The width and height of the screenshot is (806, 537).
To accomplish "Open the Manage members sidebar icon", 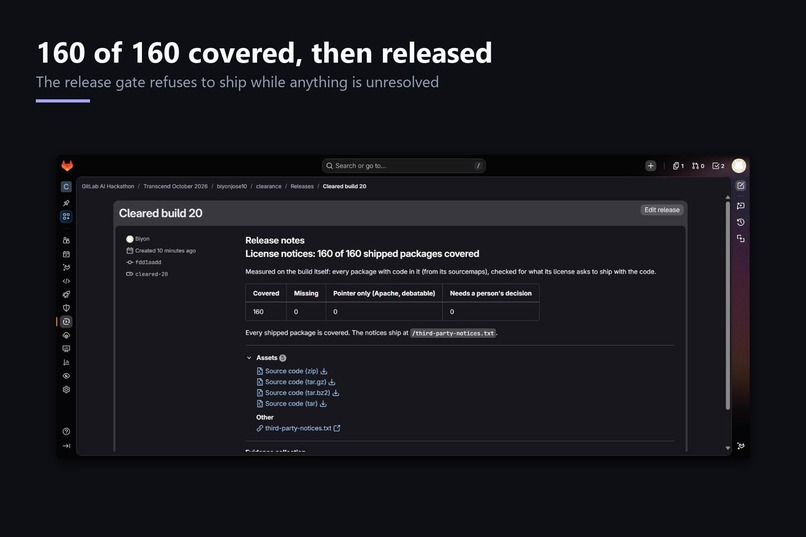I will (x=66, y=240).
